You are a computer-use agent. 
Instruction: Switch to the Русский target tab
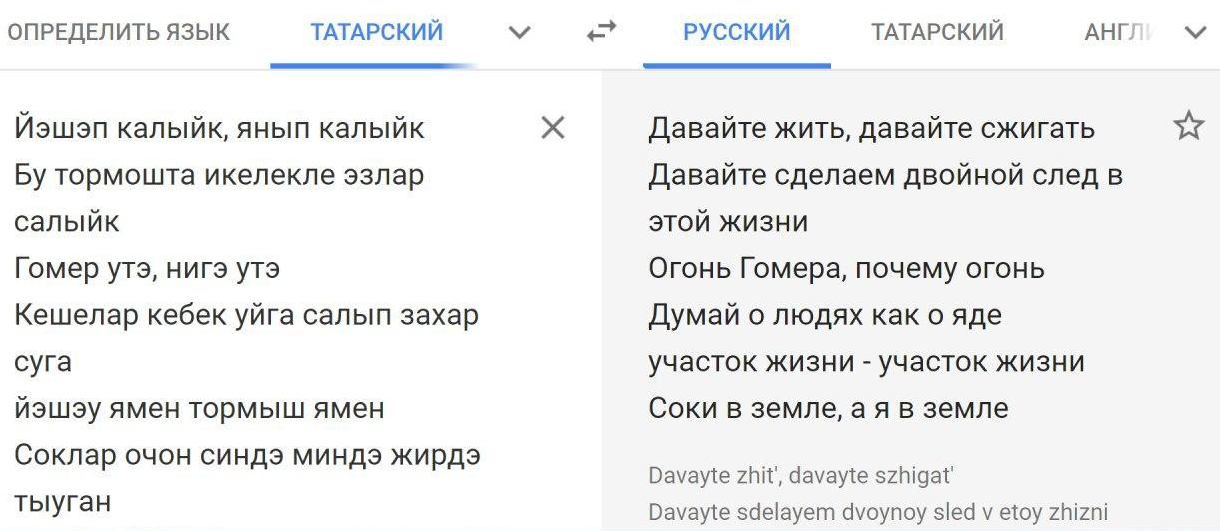[736, 32]
